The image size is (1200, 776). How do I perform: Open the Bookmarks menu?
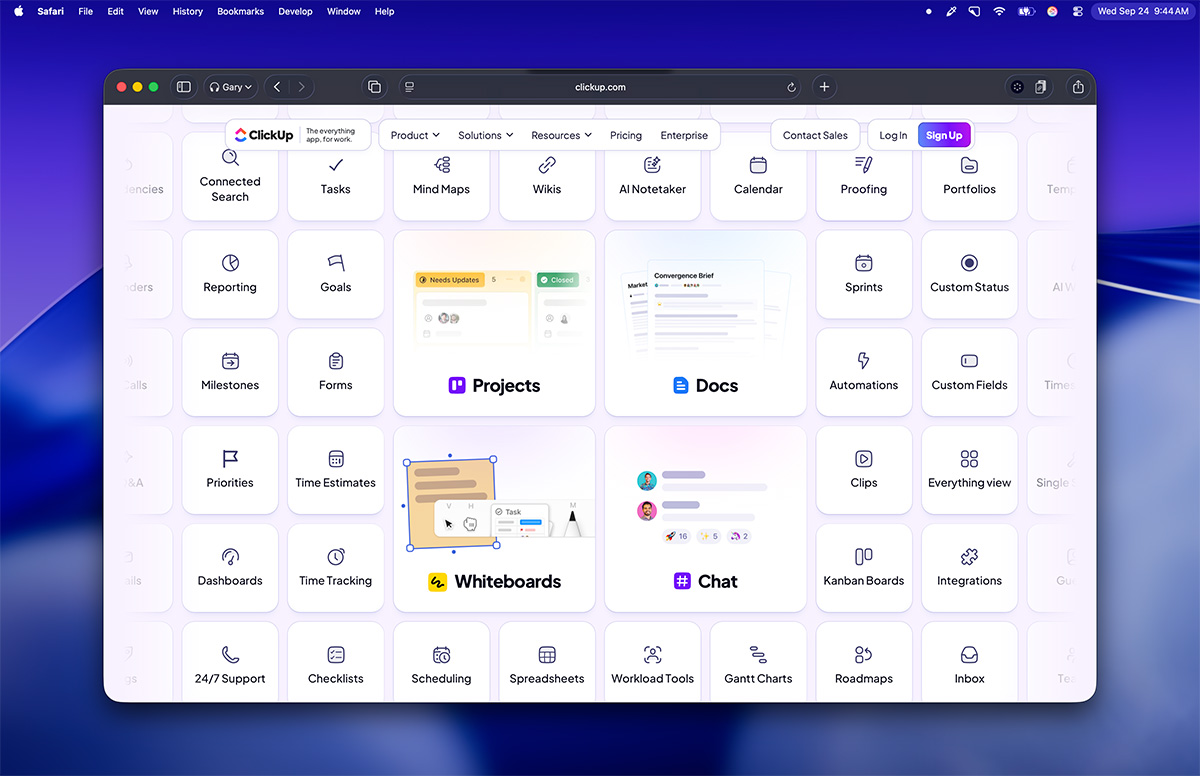click(x=241, y=11)
